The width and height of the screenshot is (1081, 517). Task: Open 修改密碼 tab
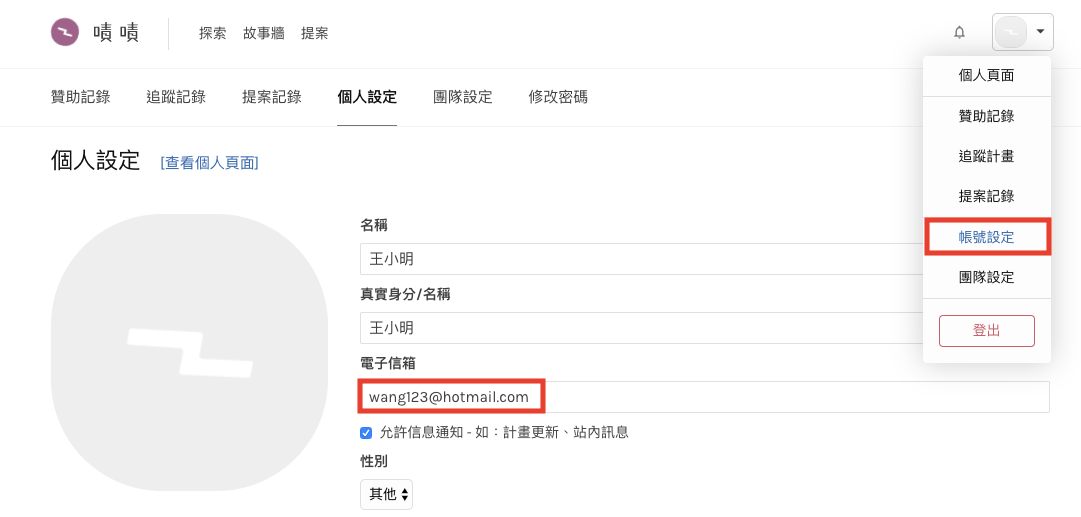[558, 97]
